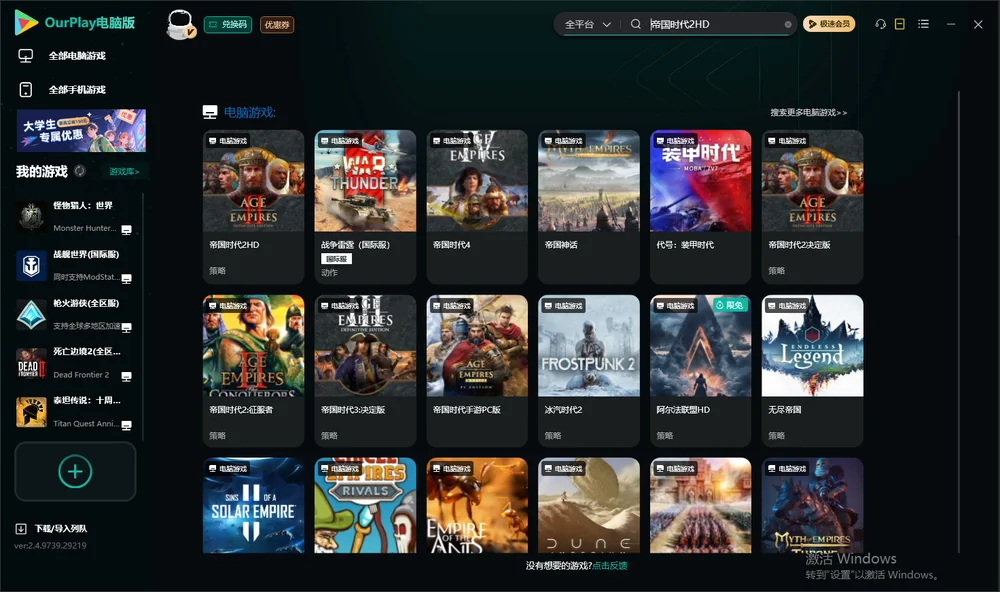Open 代号: 装甲时代 game card
This screenshot has height=592, width=1000.
[x=700, y=207]
